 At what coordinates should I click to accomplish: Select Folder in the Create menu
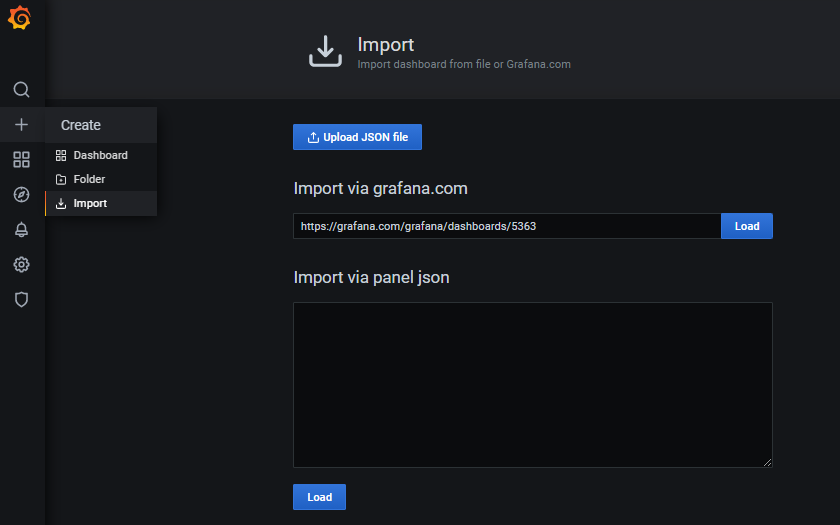click(x=101, y=179)
